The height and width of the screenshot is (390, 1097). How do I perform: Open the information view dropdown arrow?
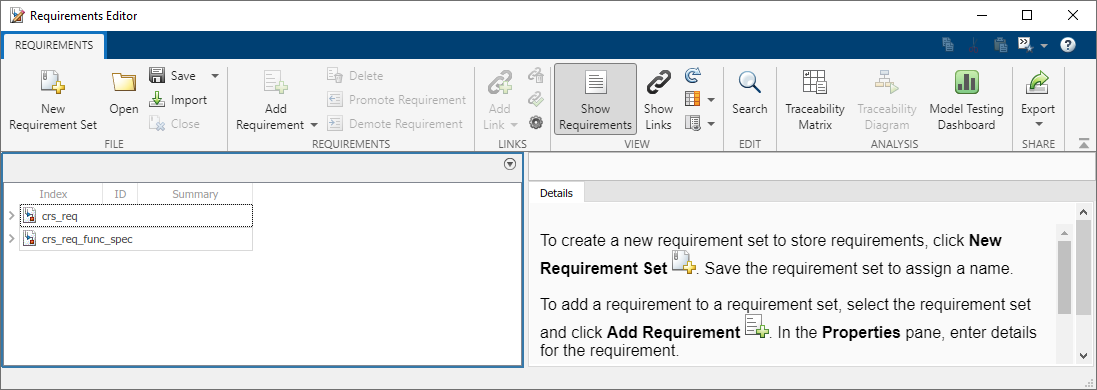coord(712,124)
